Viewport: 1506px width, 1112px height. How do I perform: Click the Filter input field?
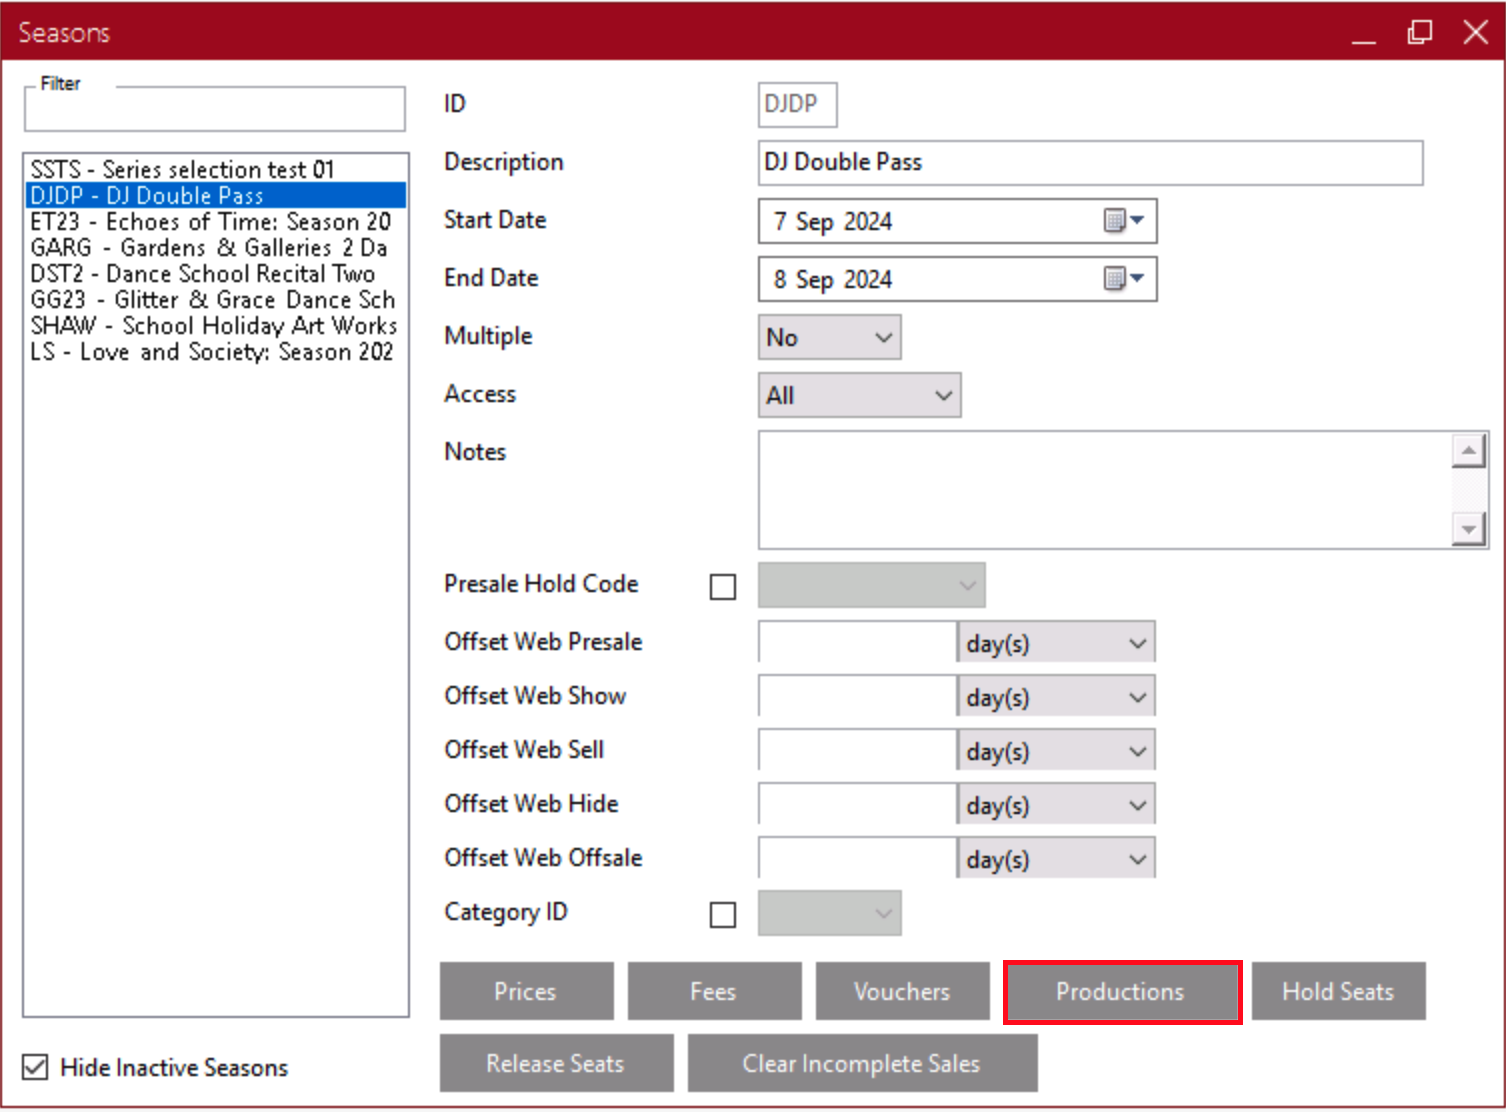point(215,111)
